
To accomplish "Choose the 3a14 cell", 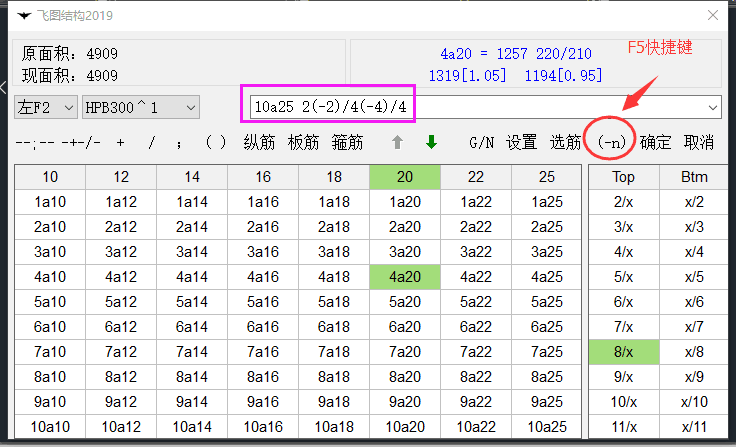I will pos(192,252).
